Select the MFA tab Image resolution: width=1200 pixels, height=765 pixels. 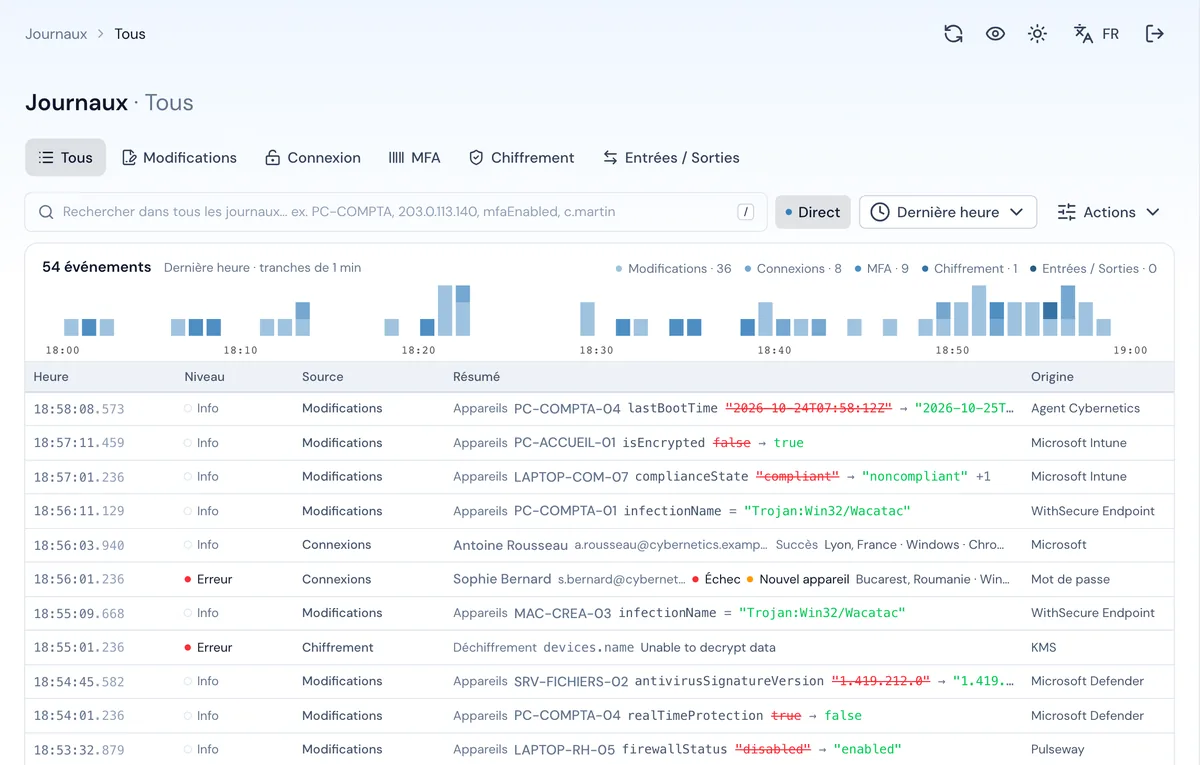pyautogui.click(x=414, y=158)
